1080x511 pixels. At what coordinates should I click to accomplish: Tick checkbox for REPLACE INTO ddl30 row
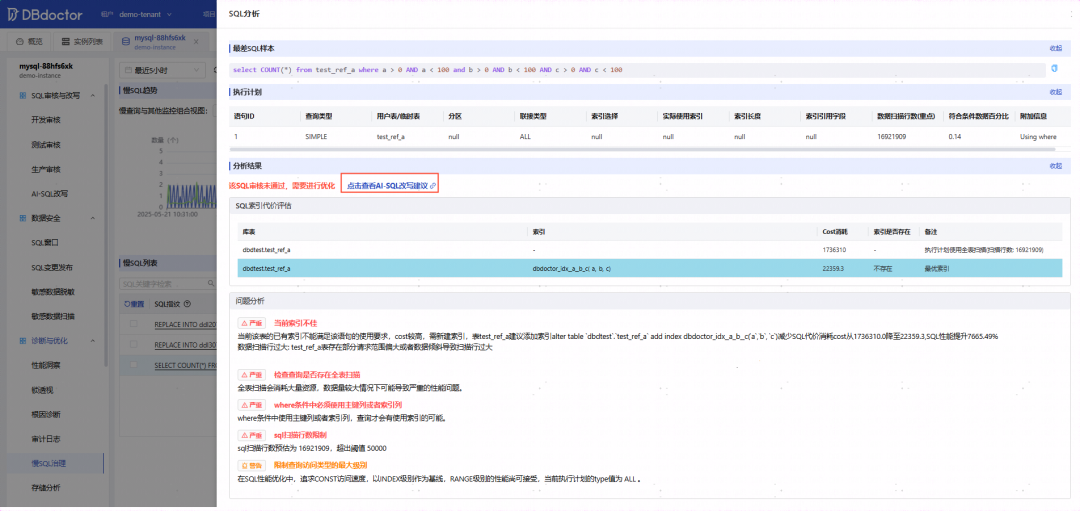coord(134,345)
